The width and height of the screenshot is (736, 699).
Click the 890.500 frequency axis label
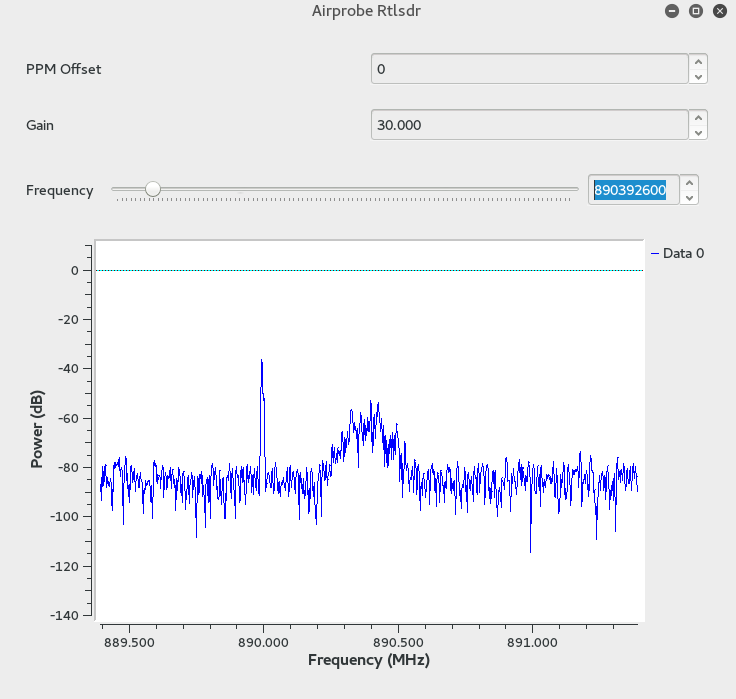click(x=398, y=643)
